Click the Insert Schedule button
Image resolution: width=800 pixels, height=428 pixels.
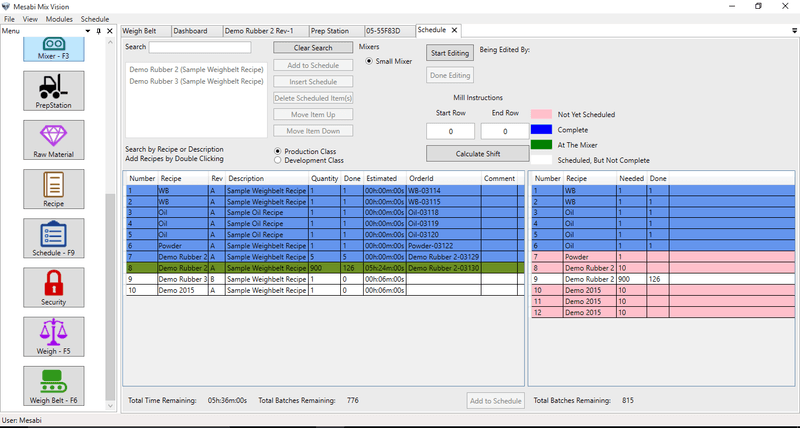tap(313, 82)
